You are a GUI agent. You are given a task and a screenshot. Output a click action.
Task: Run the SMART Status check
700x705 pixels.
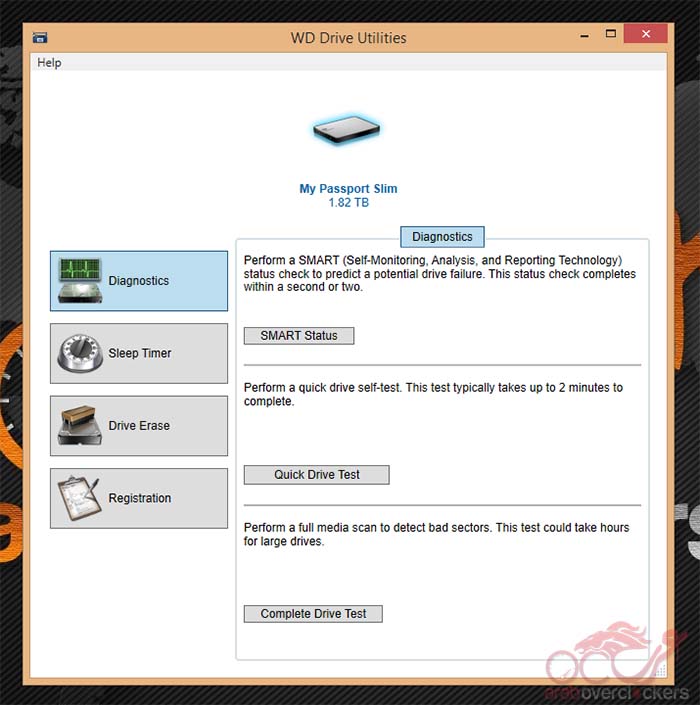[299, 336]
